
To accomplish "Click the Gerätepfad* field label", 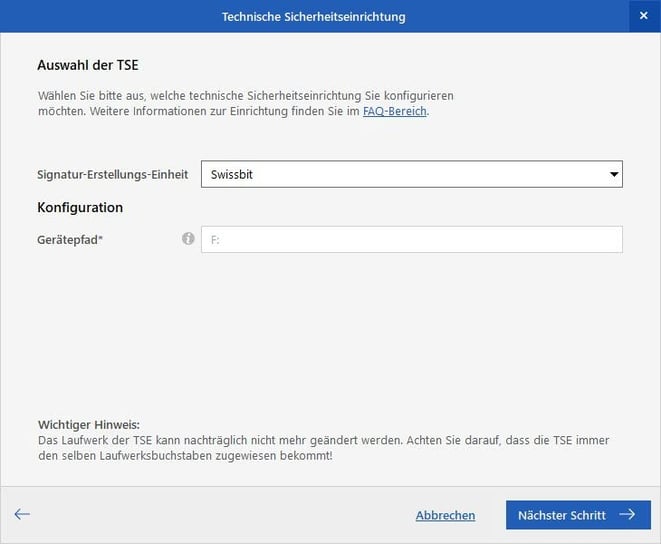I will (x=70, y=239).
